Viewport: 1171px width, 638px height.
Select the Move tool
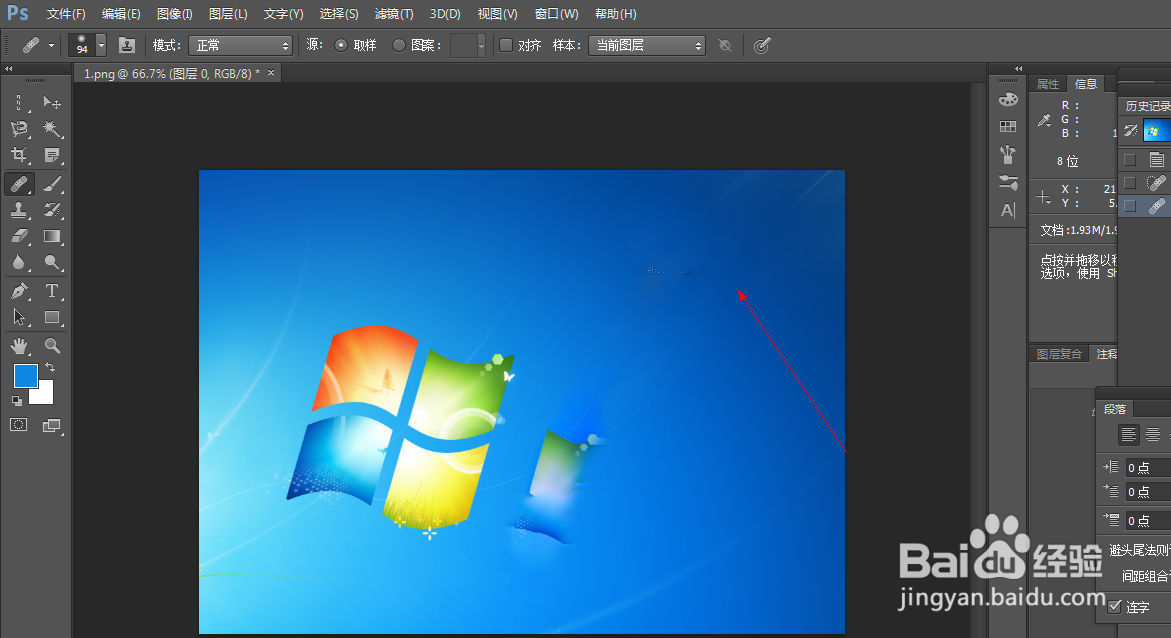tap(52, 102)
